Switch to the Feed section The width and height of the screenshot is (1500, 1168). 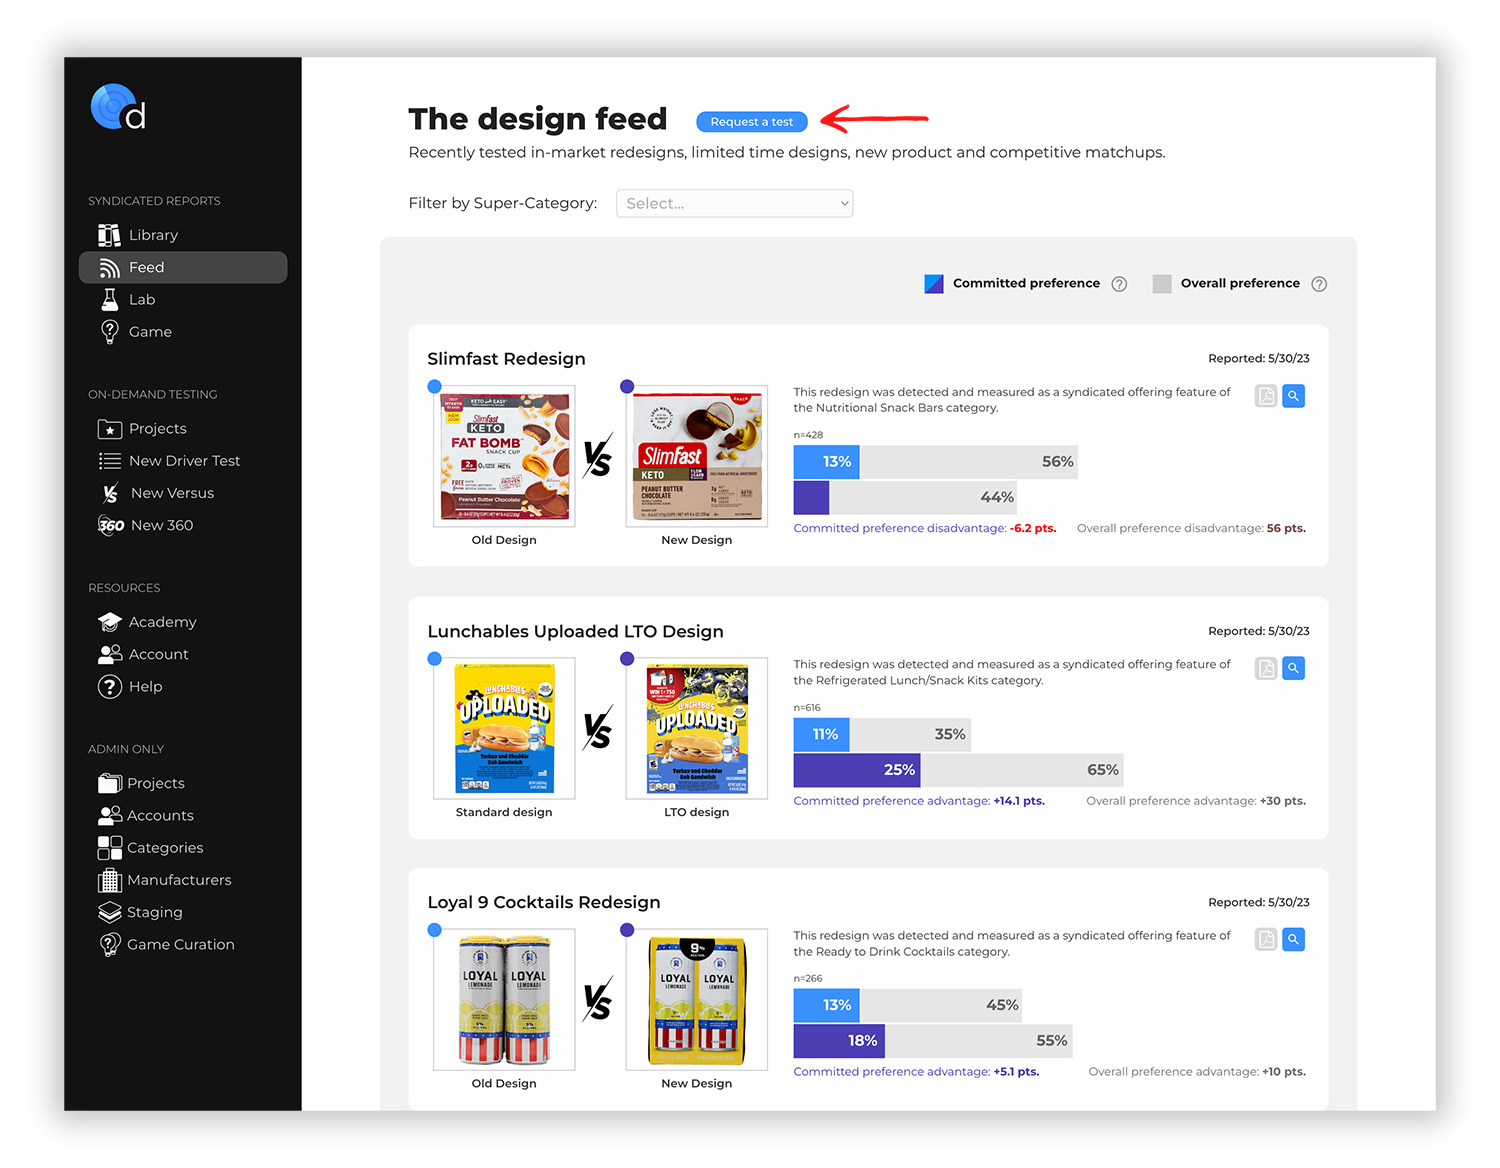click(x=146, y=267)
